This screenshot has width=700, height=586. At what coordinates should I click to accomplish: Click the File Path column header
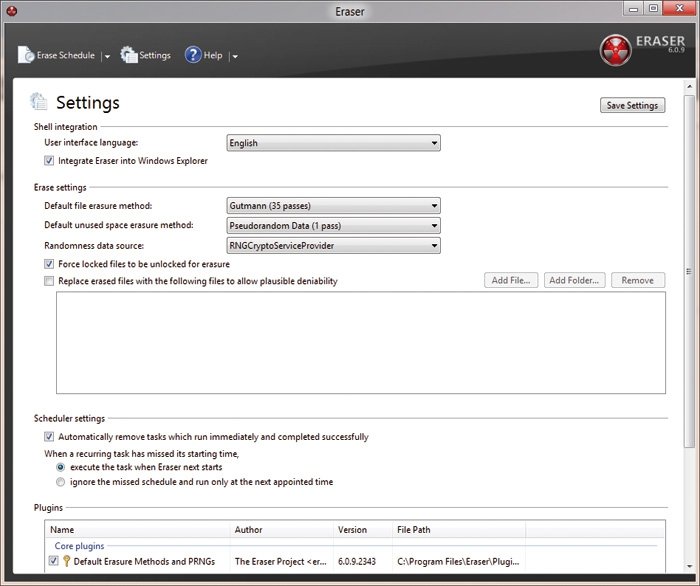[459, 530]
